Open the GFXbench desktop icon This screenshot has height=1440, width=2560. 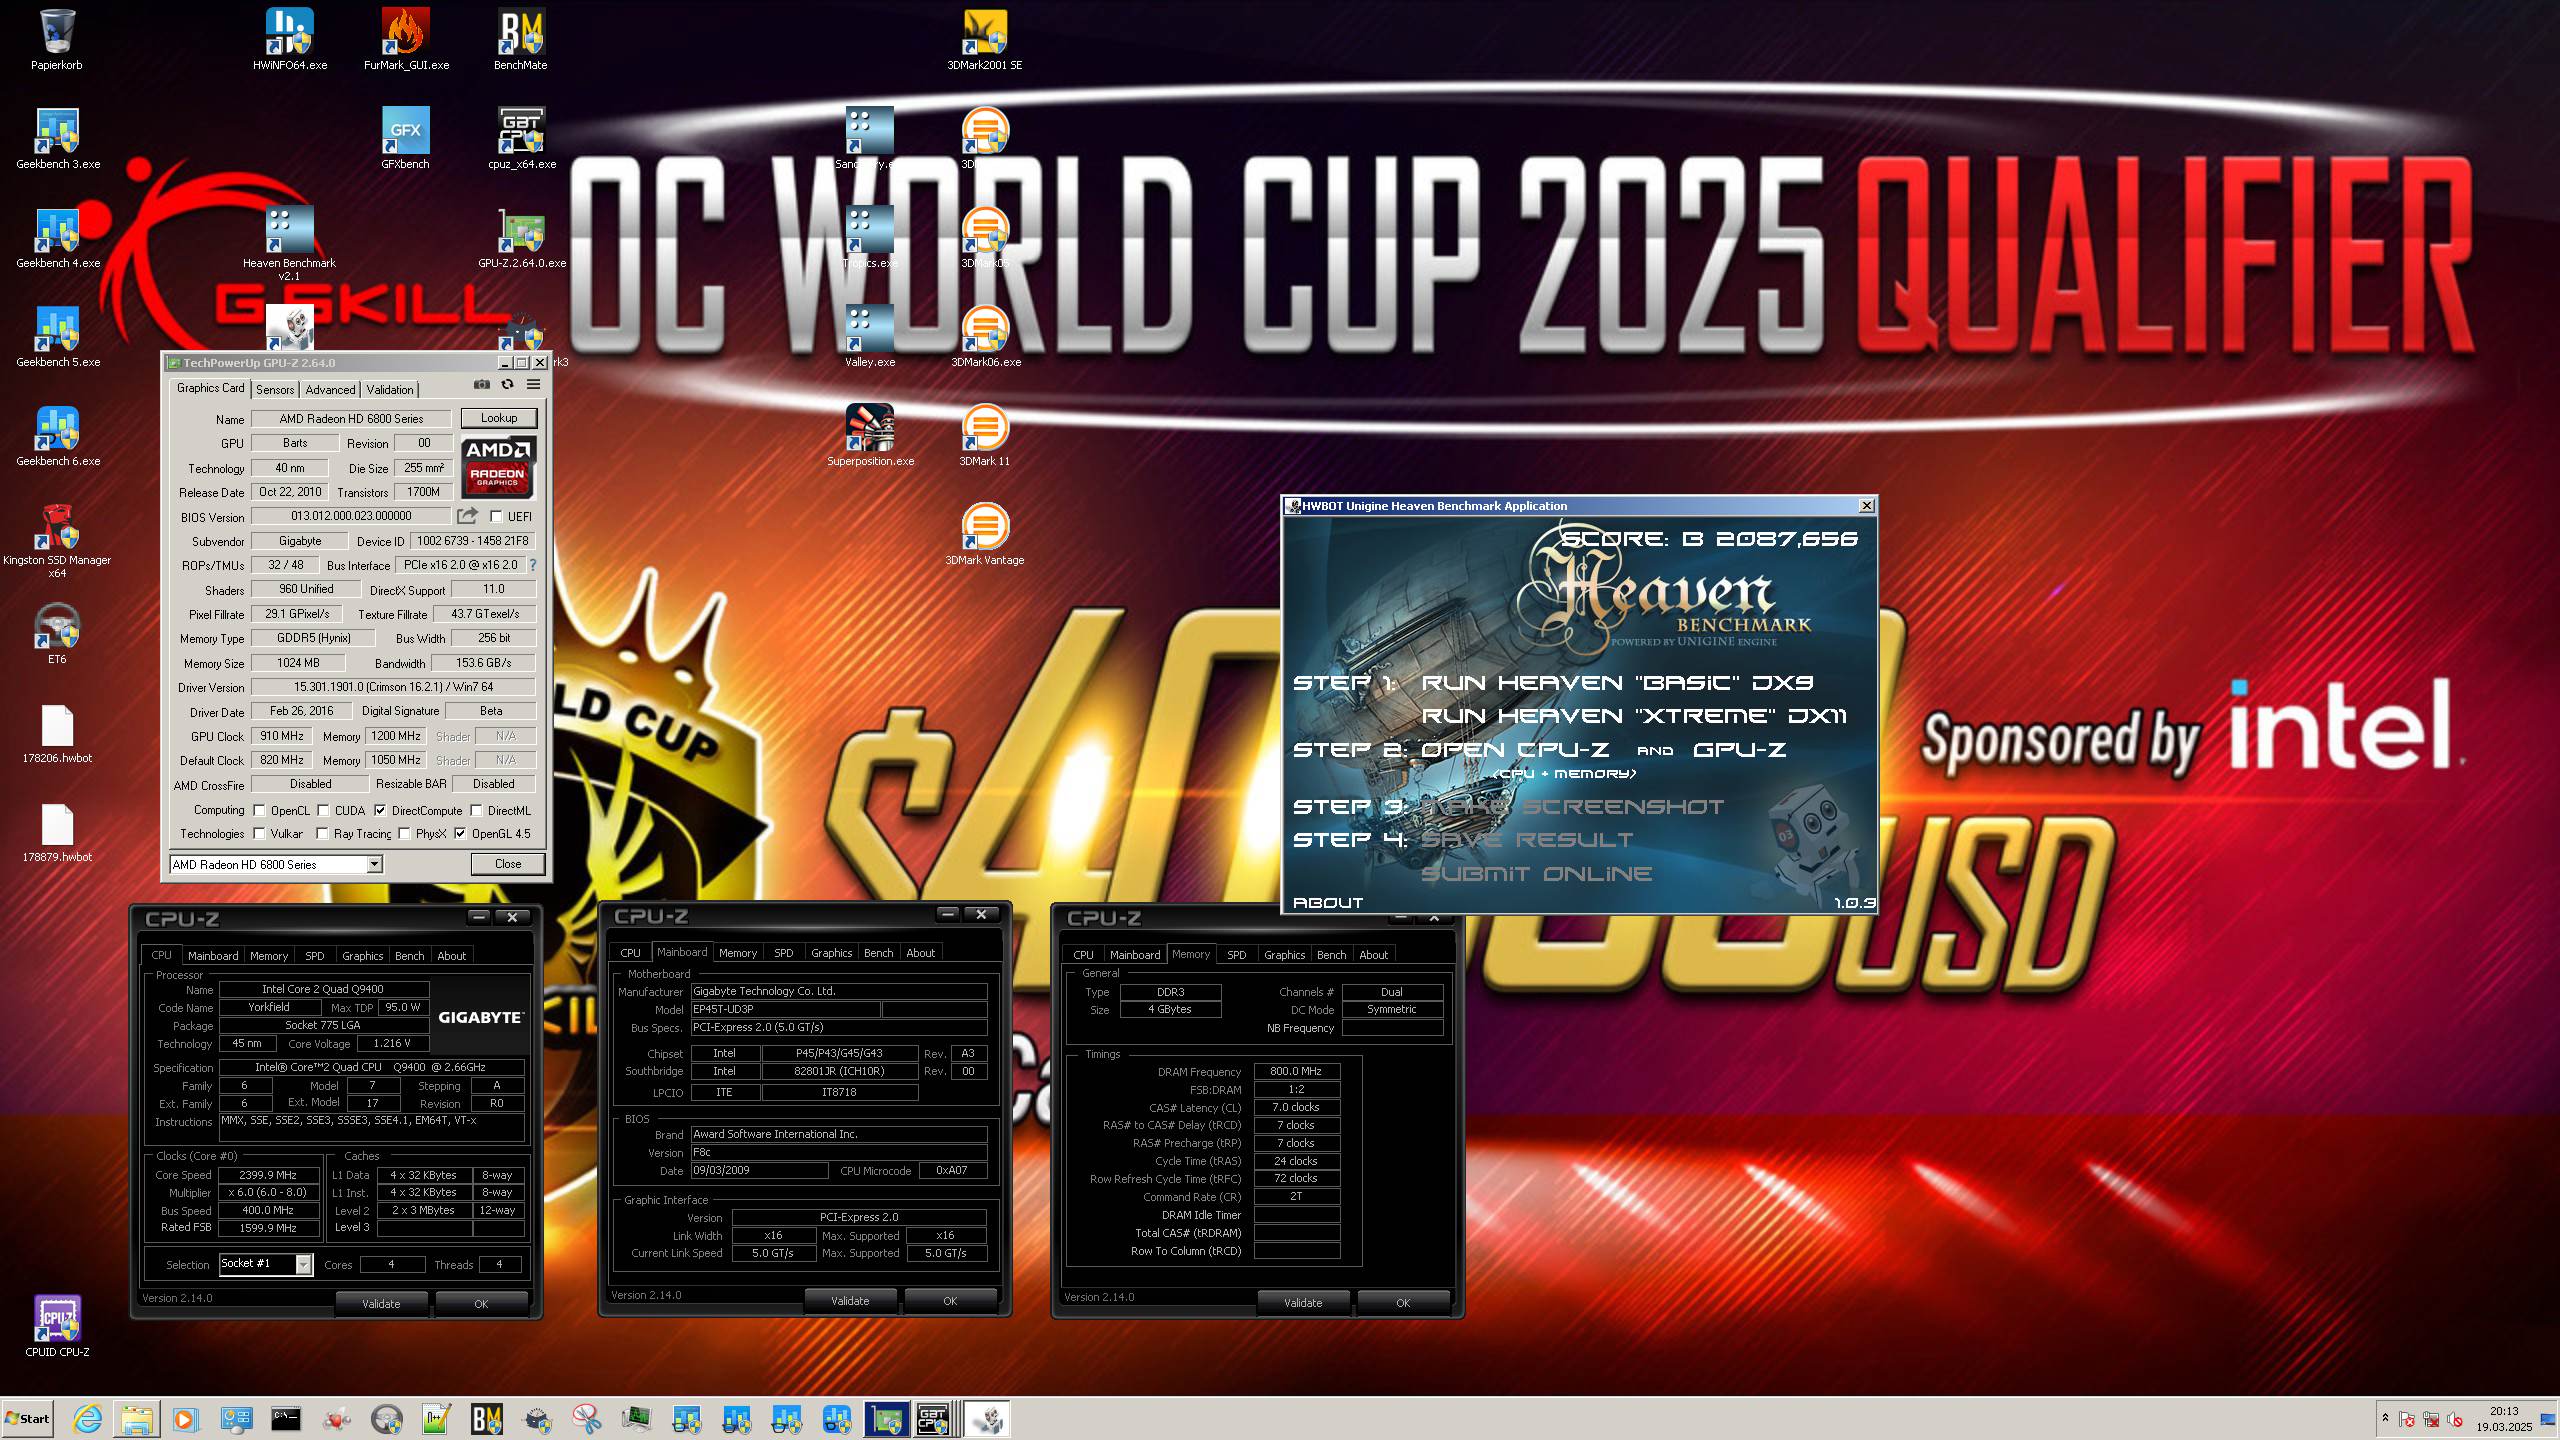(x=405, y=138)
